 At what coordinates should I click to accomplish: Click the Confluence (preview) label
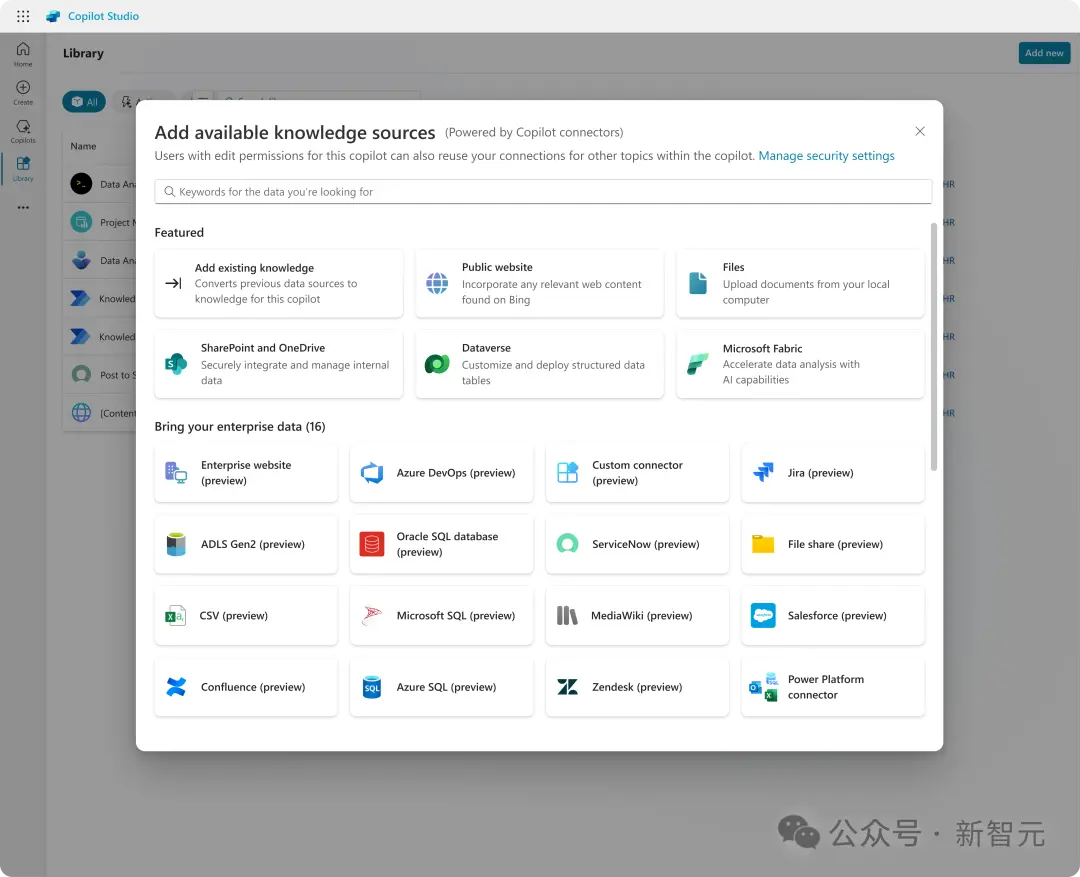pos(253,687)
